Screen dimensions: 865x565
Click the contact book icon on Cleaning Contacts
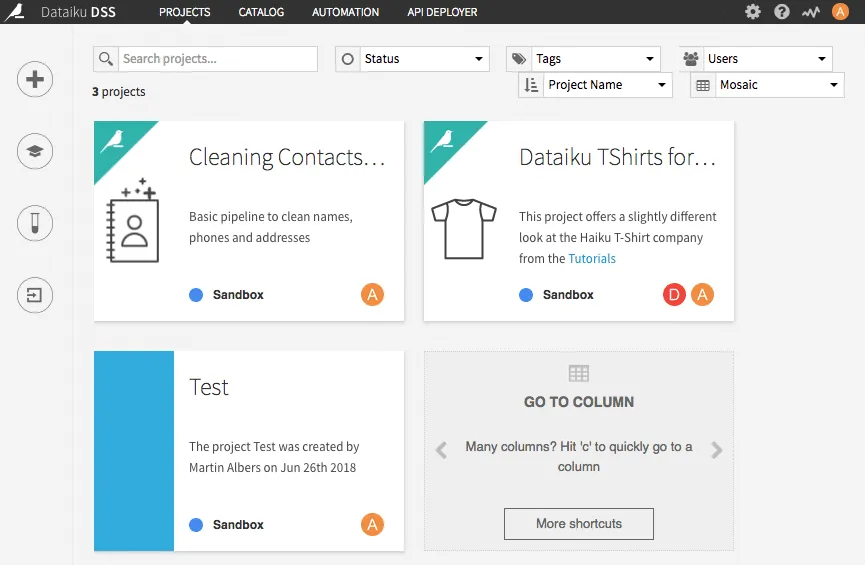coord(132,221)
